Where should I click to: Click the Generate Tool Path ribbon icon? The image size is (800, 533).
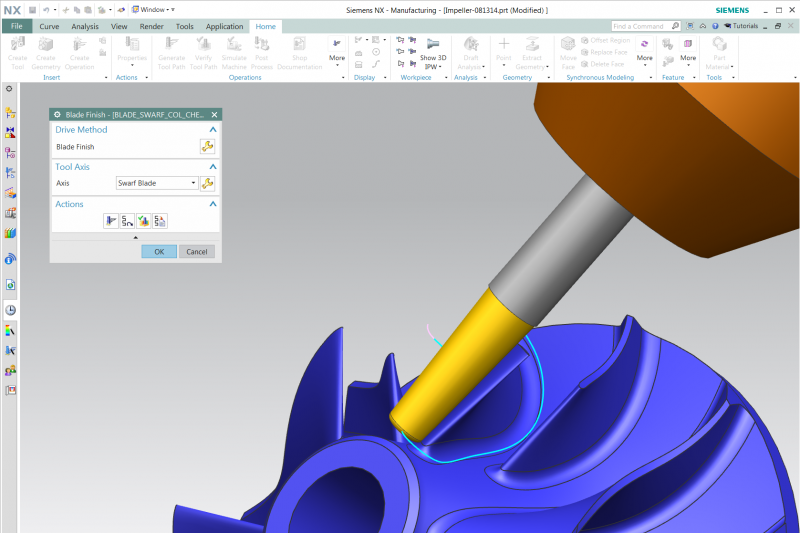[x=171, y=45]
